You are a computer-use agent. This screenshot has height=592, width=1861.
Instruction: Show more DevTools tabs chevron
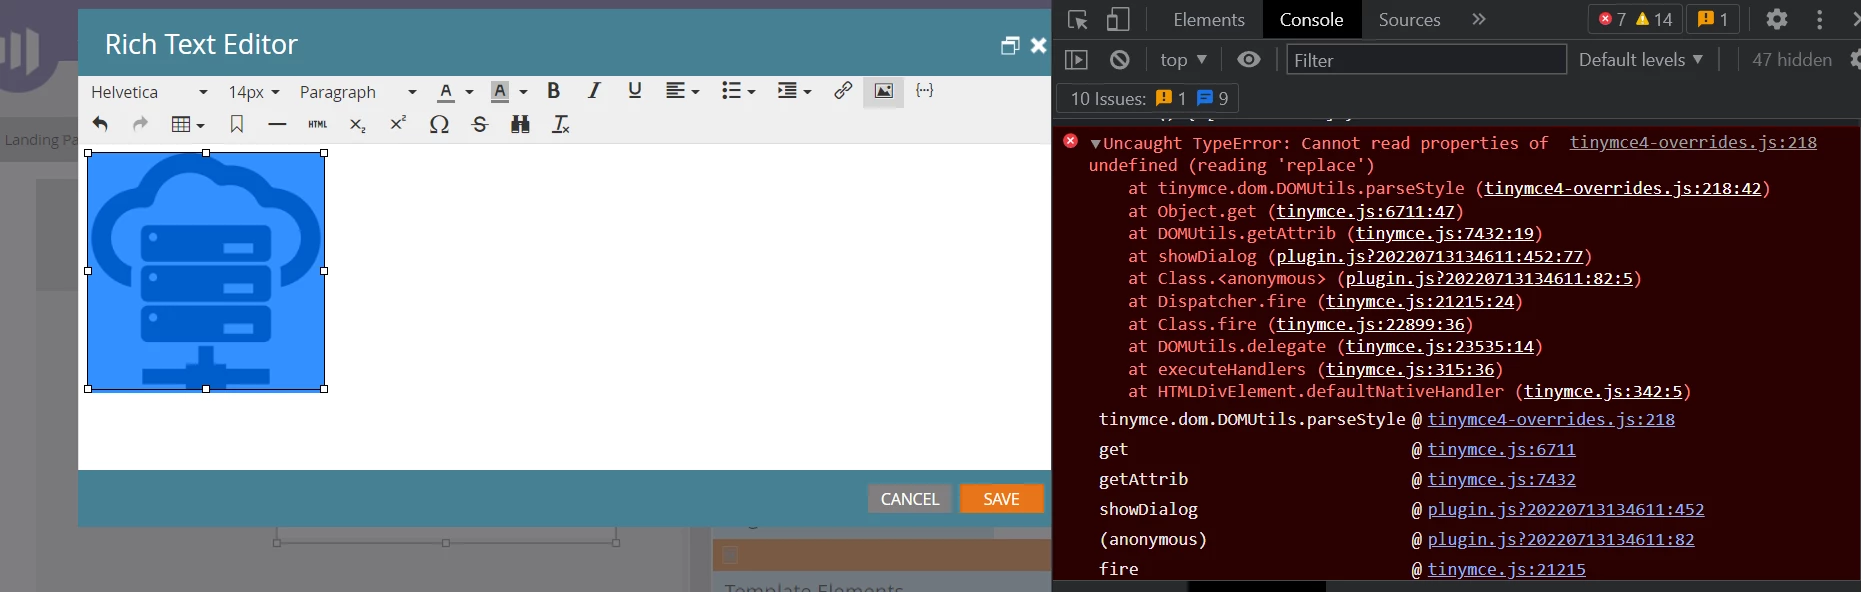[x=1479, y=19]
